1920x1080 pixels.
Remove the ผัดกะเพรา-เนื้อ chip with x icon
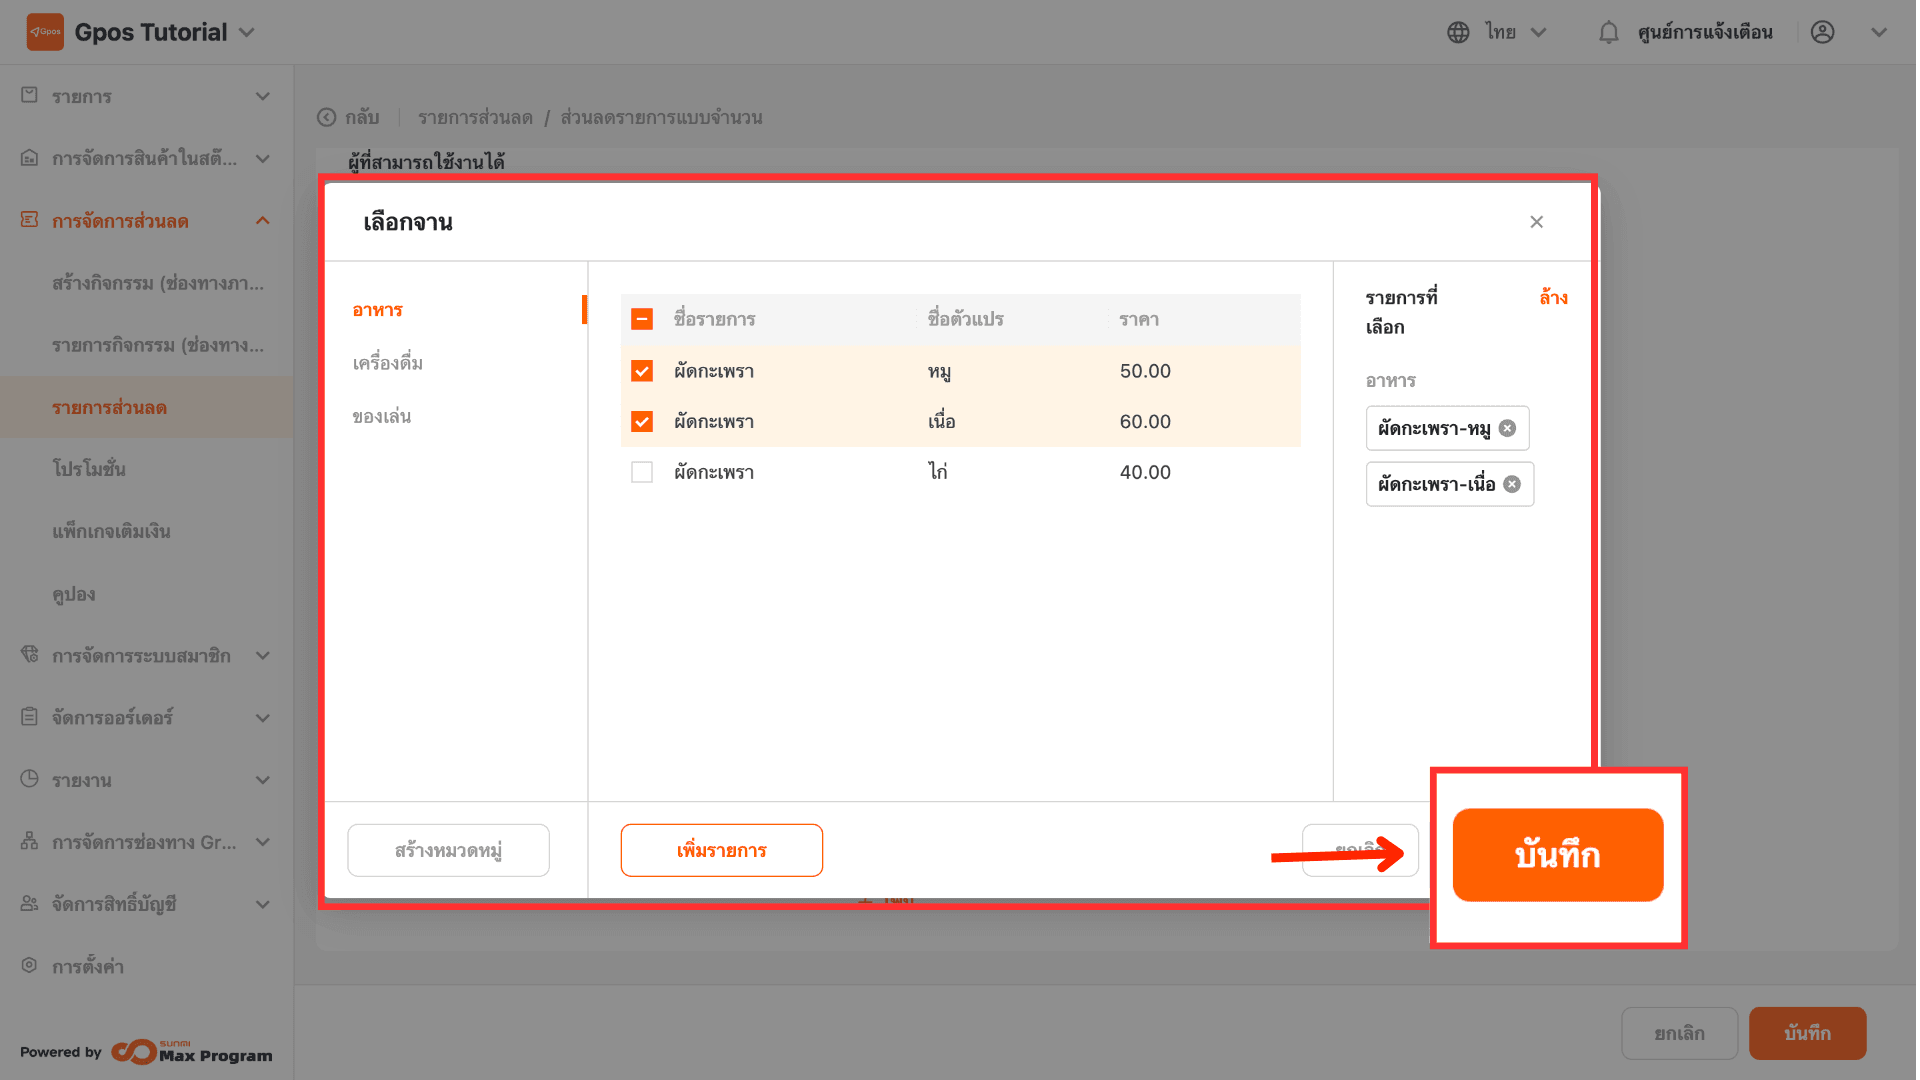[x=1512, y=484]
